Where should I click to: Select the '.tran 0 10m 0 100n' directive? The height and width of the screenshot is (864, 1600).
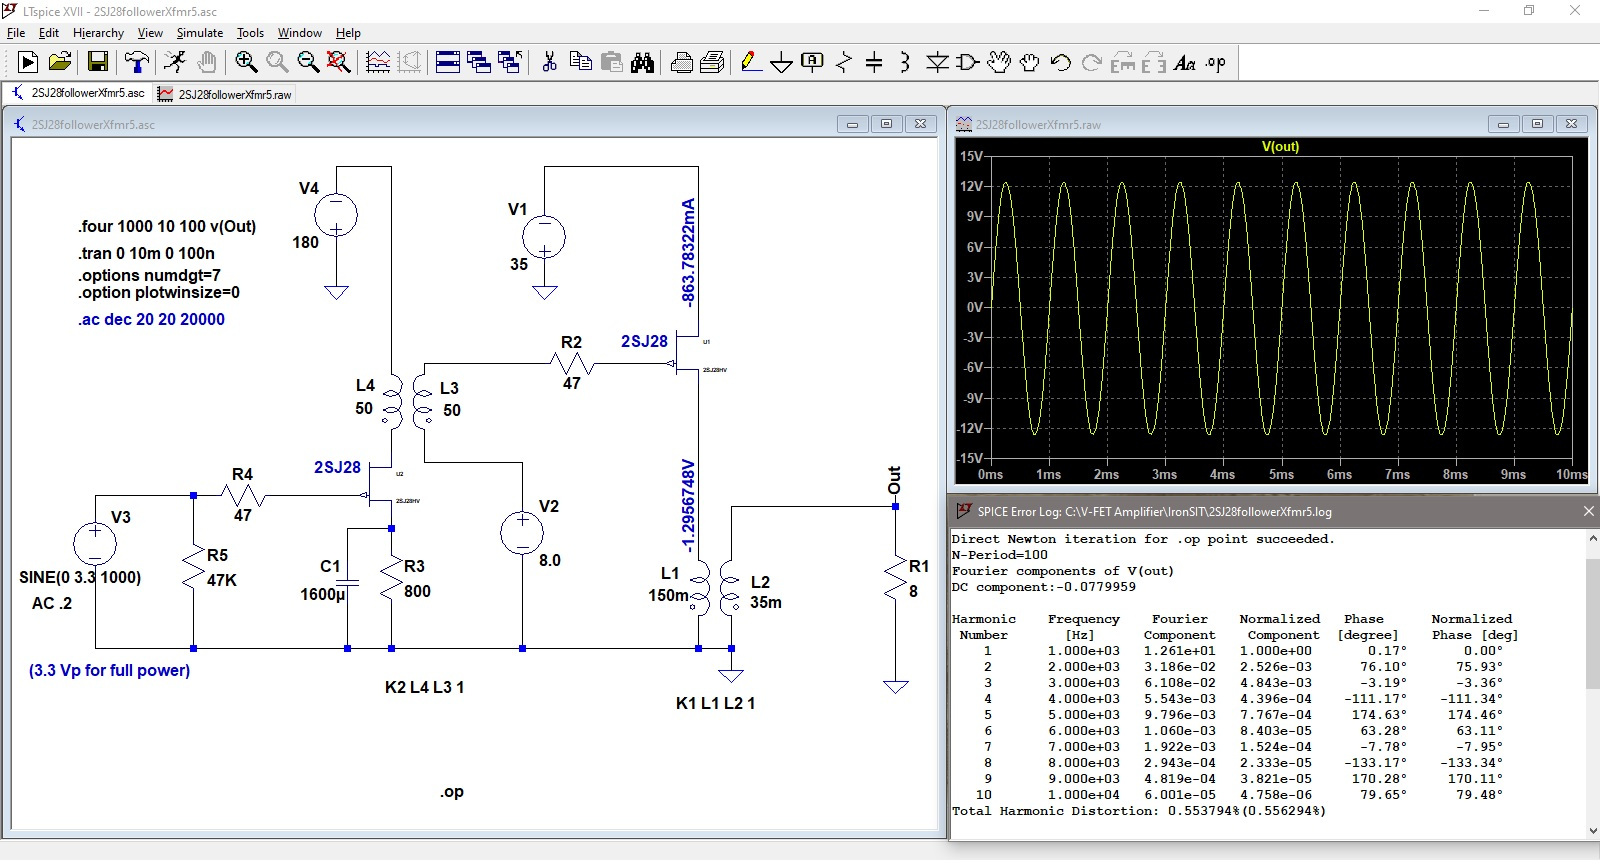tap(146, 254)
